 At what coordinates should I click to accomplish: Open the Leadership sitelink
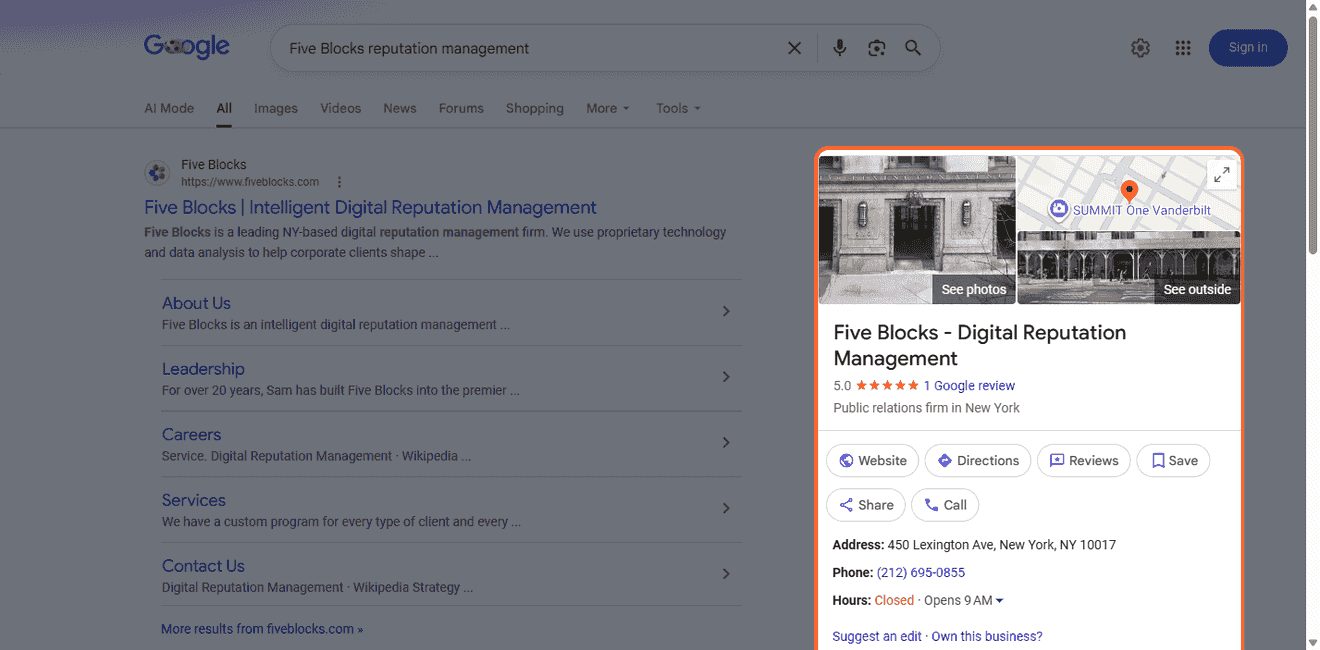(203, 369)
